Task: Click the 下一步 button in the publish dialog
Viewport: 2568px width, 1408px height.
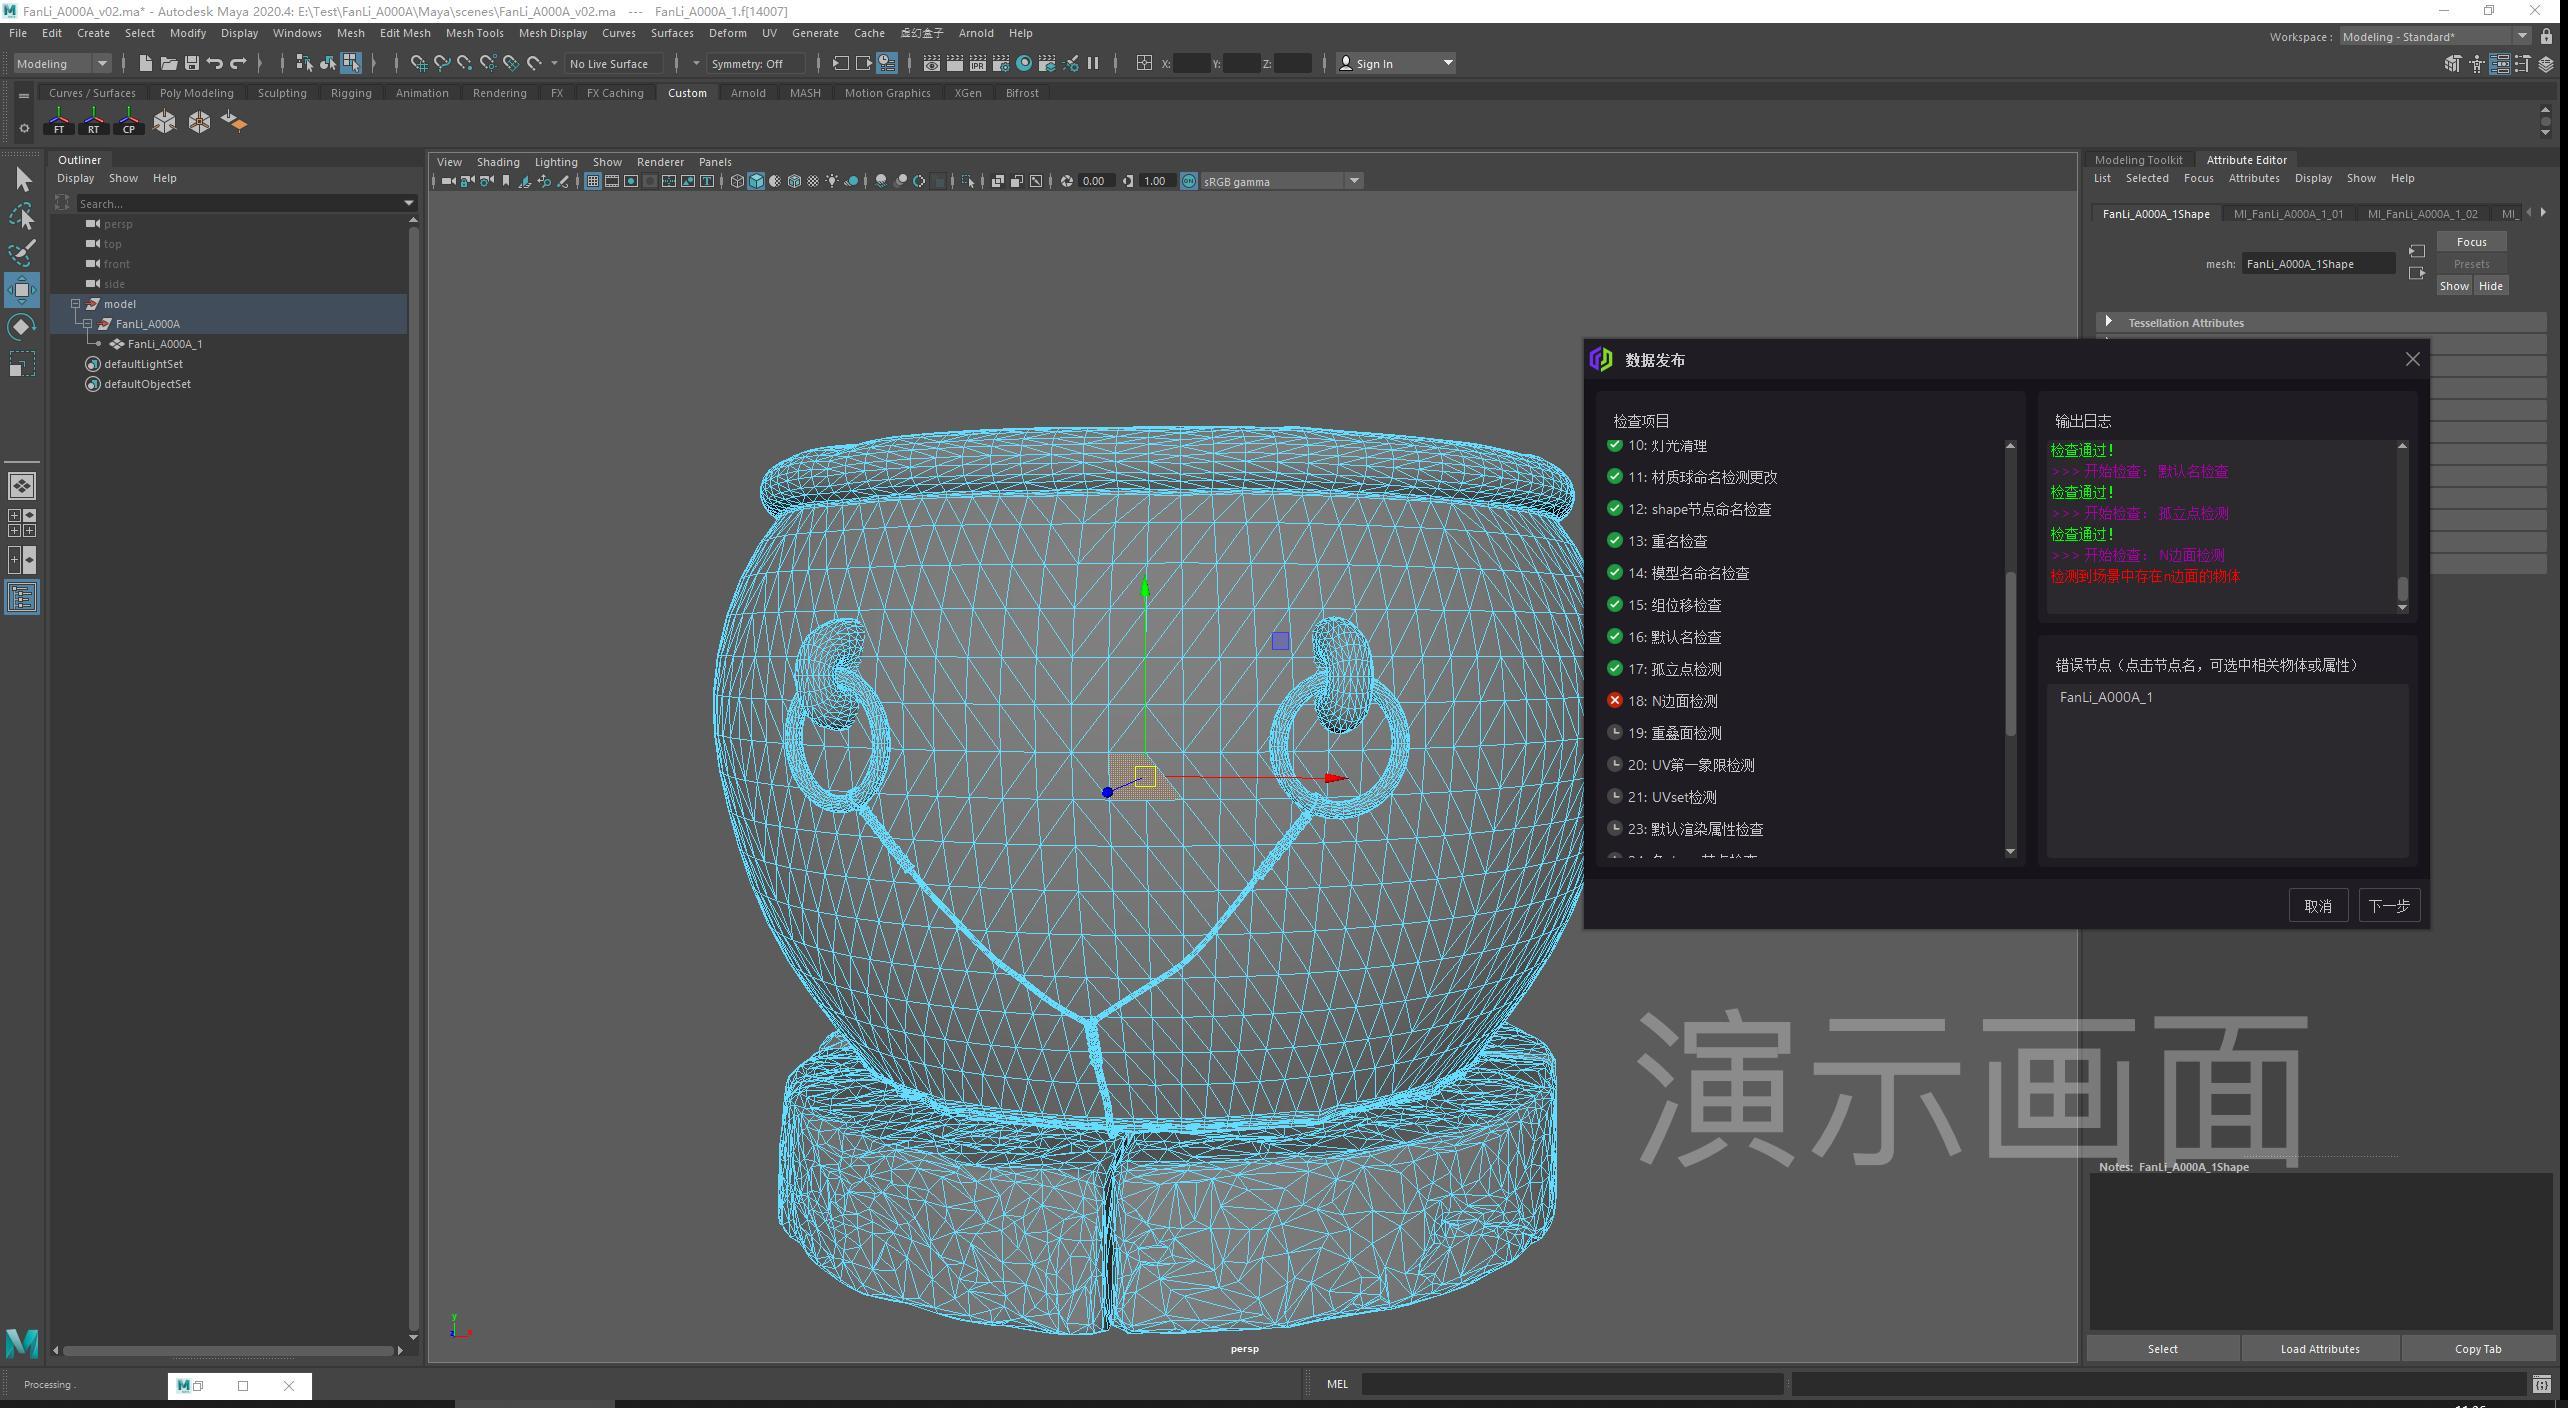Action: point(2389,906)
